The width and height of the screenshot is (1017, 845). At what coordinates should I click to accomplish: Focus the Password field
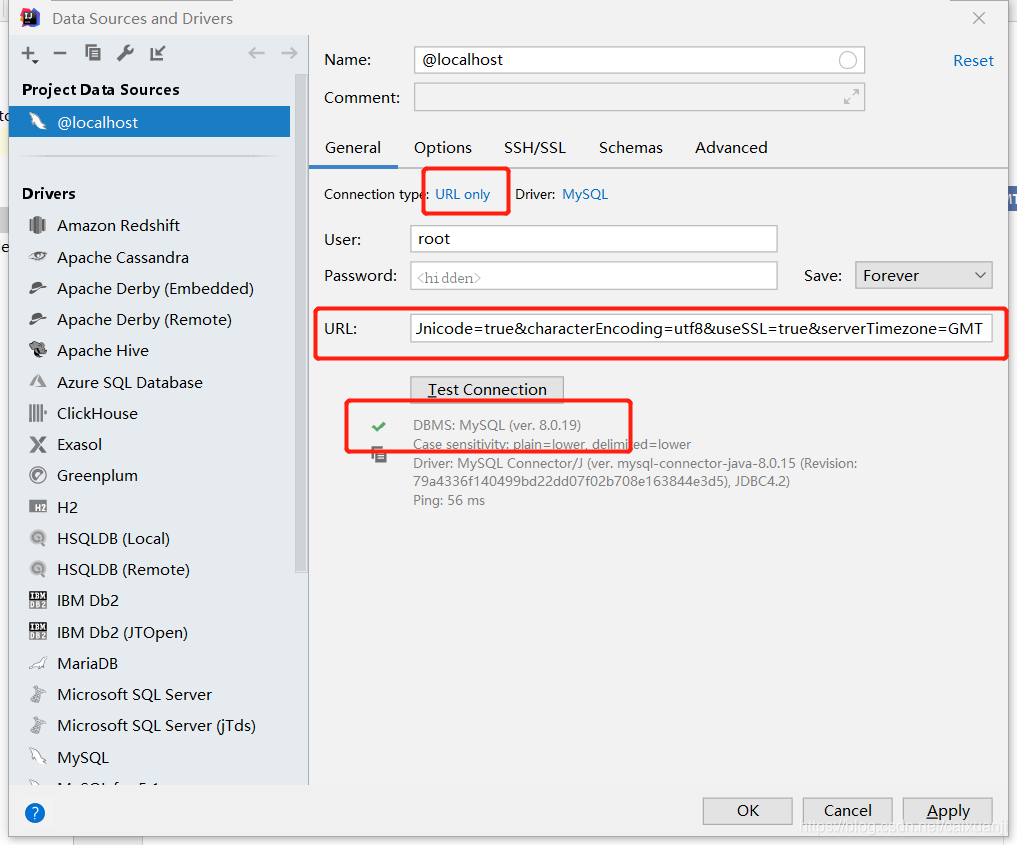tap(593, 276)
